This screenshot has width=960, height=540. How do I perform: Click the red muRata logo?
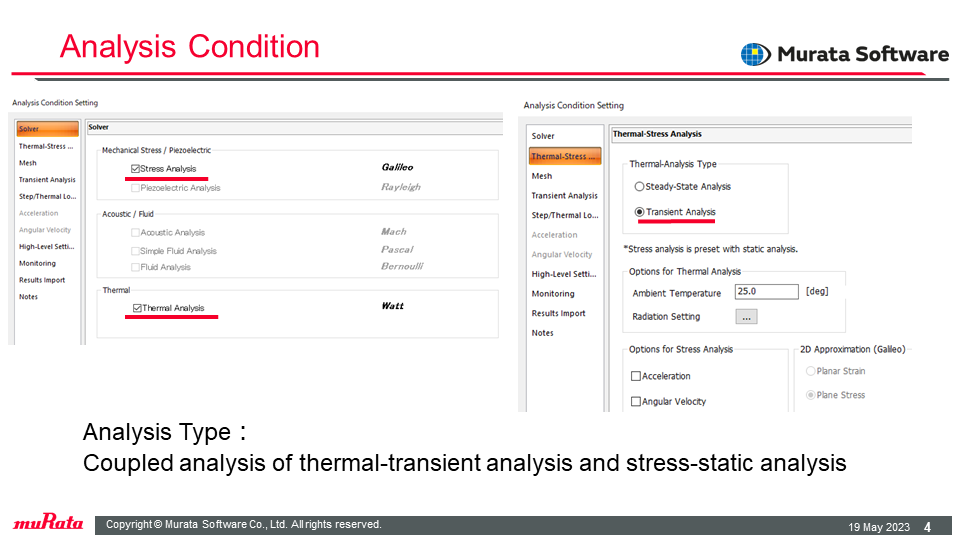pos(48,522)
